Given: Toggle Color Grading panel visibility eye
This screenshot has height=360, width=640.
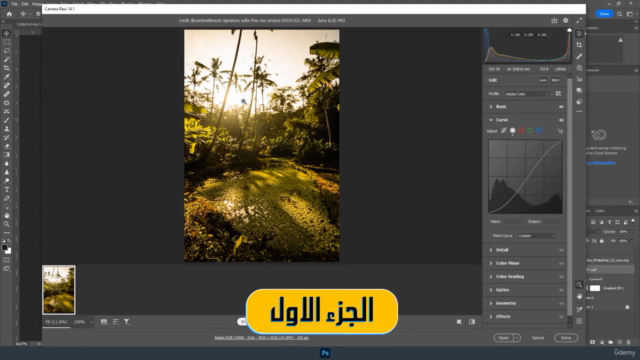Looking at the screenshot, I should click(x=561, y=277).
